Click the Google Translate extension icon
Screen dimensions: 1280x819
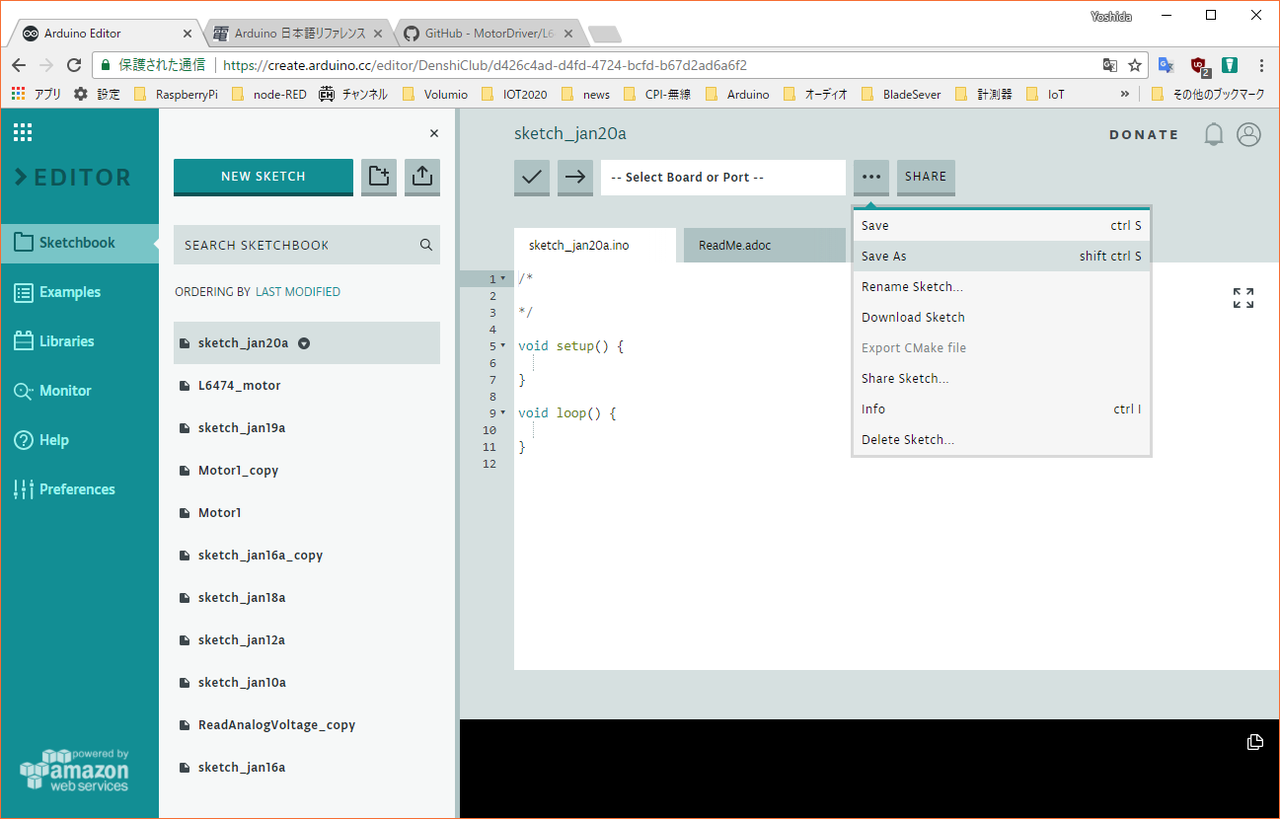(x=1166, y=65)
